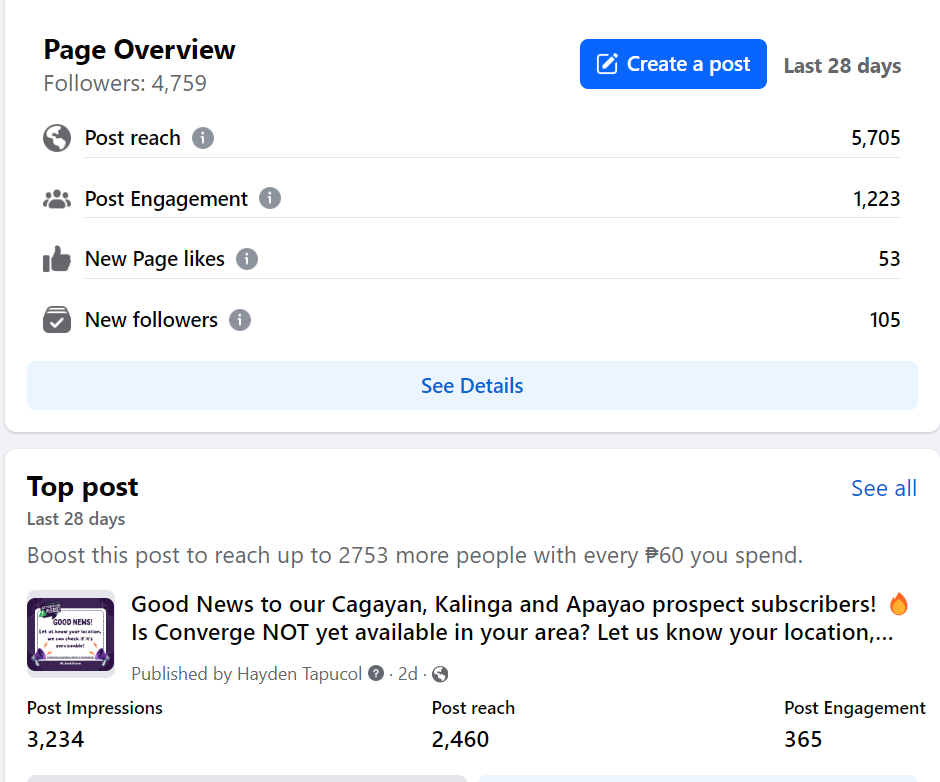Image resolution: width=940 pixels, height=782 pixels.
Task: Click the Post reach value 5,705
Action: coord(876,138)
